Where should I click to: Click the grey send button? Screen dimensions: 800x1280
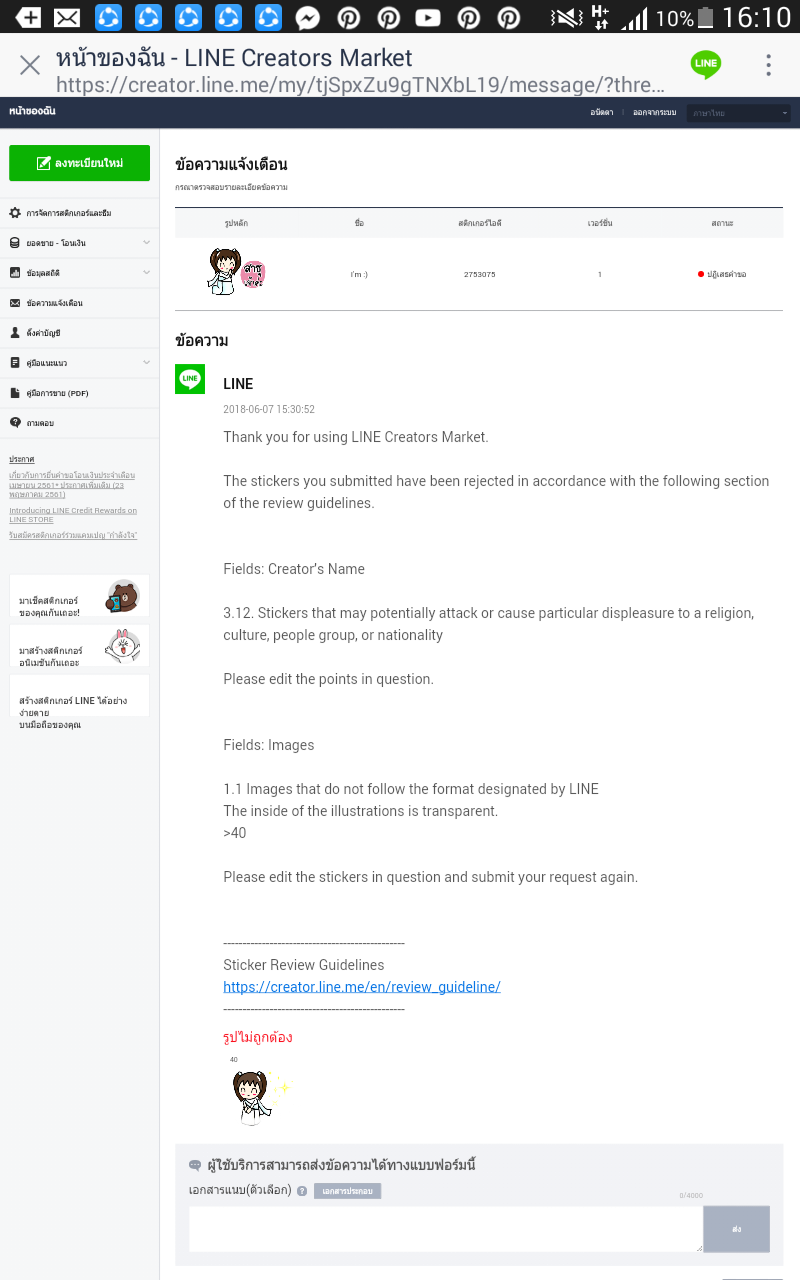[x=736, y=1229]
